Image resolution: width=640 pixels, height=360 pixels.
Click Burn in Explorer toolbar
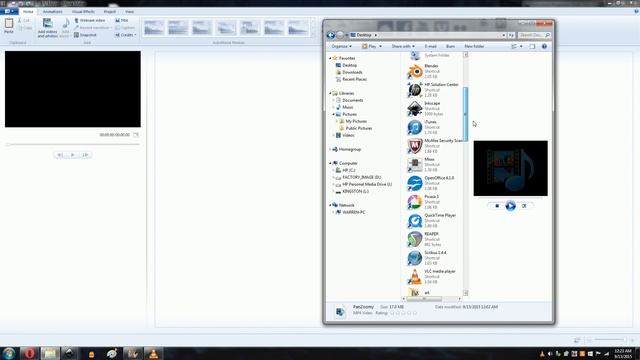(450, 47)
